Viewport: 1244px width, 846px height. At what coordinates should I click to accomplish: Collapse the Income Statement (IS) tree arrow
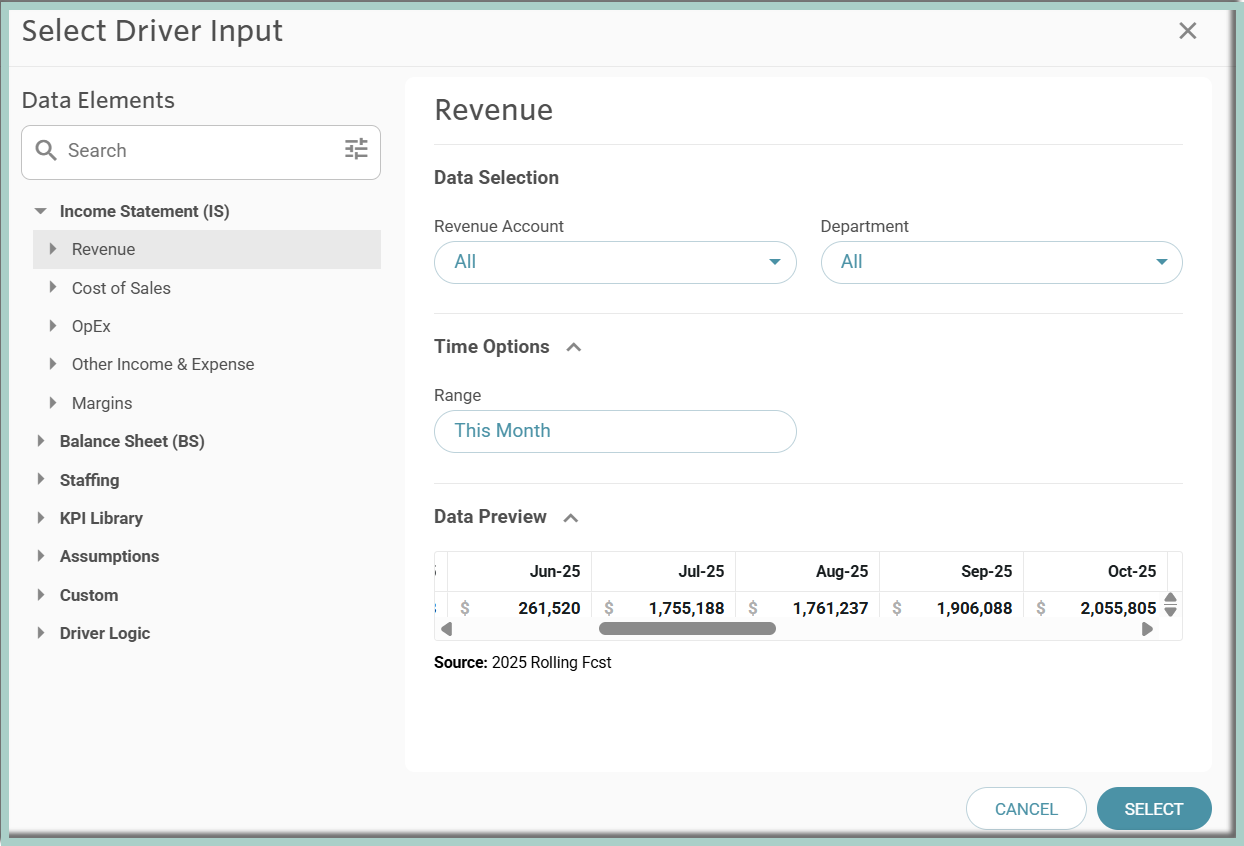pos(41,212)
